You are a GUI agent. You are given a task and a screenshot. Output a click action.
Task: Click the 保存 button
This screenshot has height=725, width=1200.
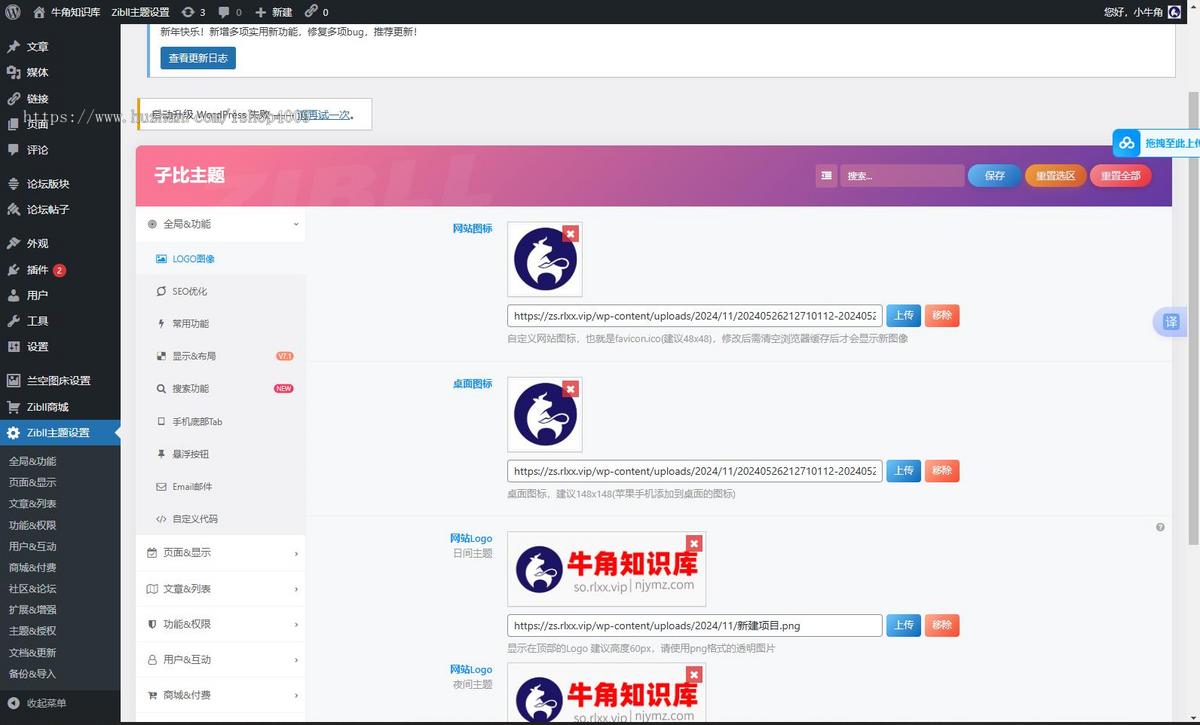pyautogui.click(x=995, y=176)
